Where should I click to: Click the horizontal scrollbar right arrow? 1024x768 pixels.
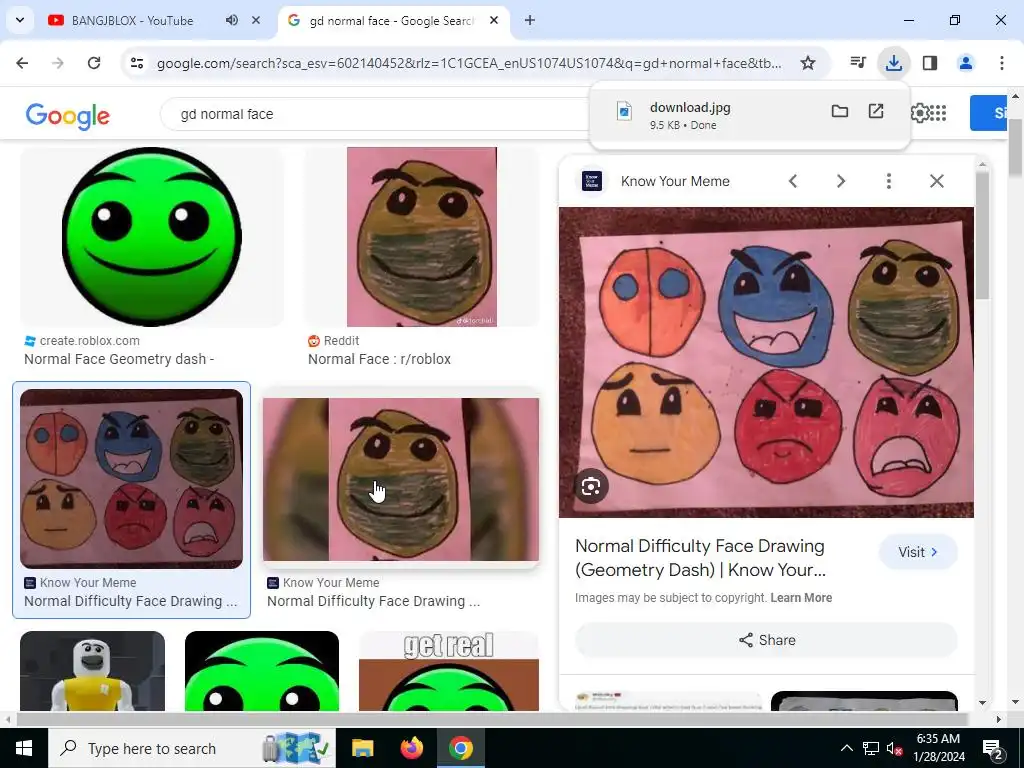pyautogui.click(x=998, y=719)
